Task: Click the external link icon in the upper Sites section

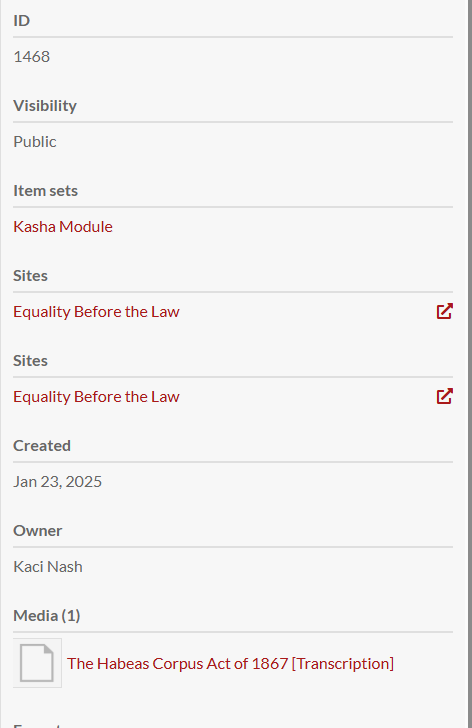Action: click(444, 312)
